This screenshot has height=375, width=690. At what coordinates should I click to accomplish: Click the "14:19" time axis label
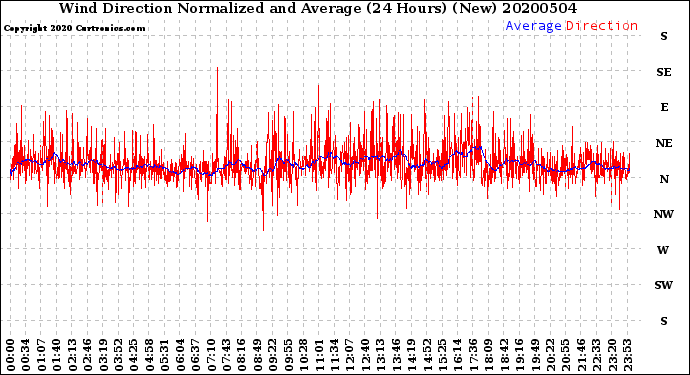[x=412, y=355]
